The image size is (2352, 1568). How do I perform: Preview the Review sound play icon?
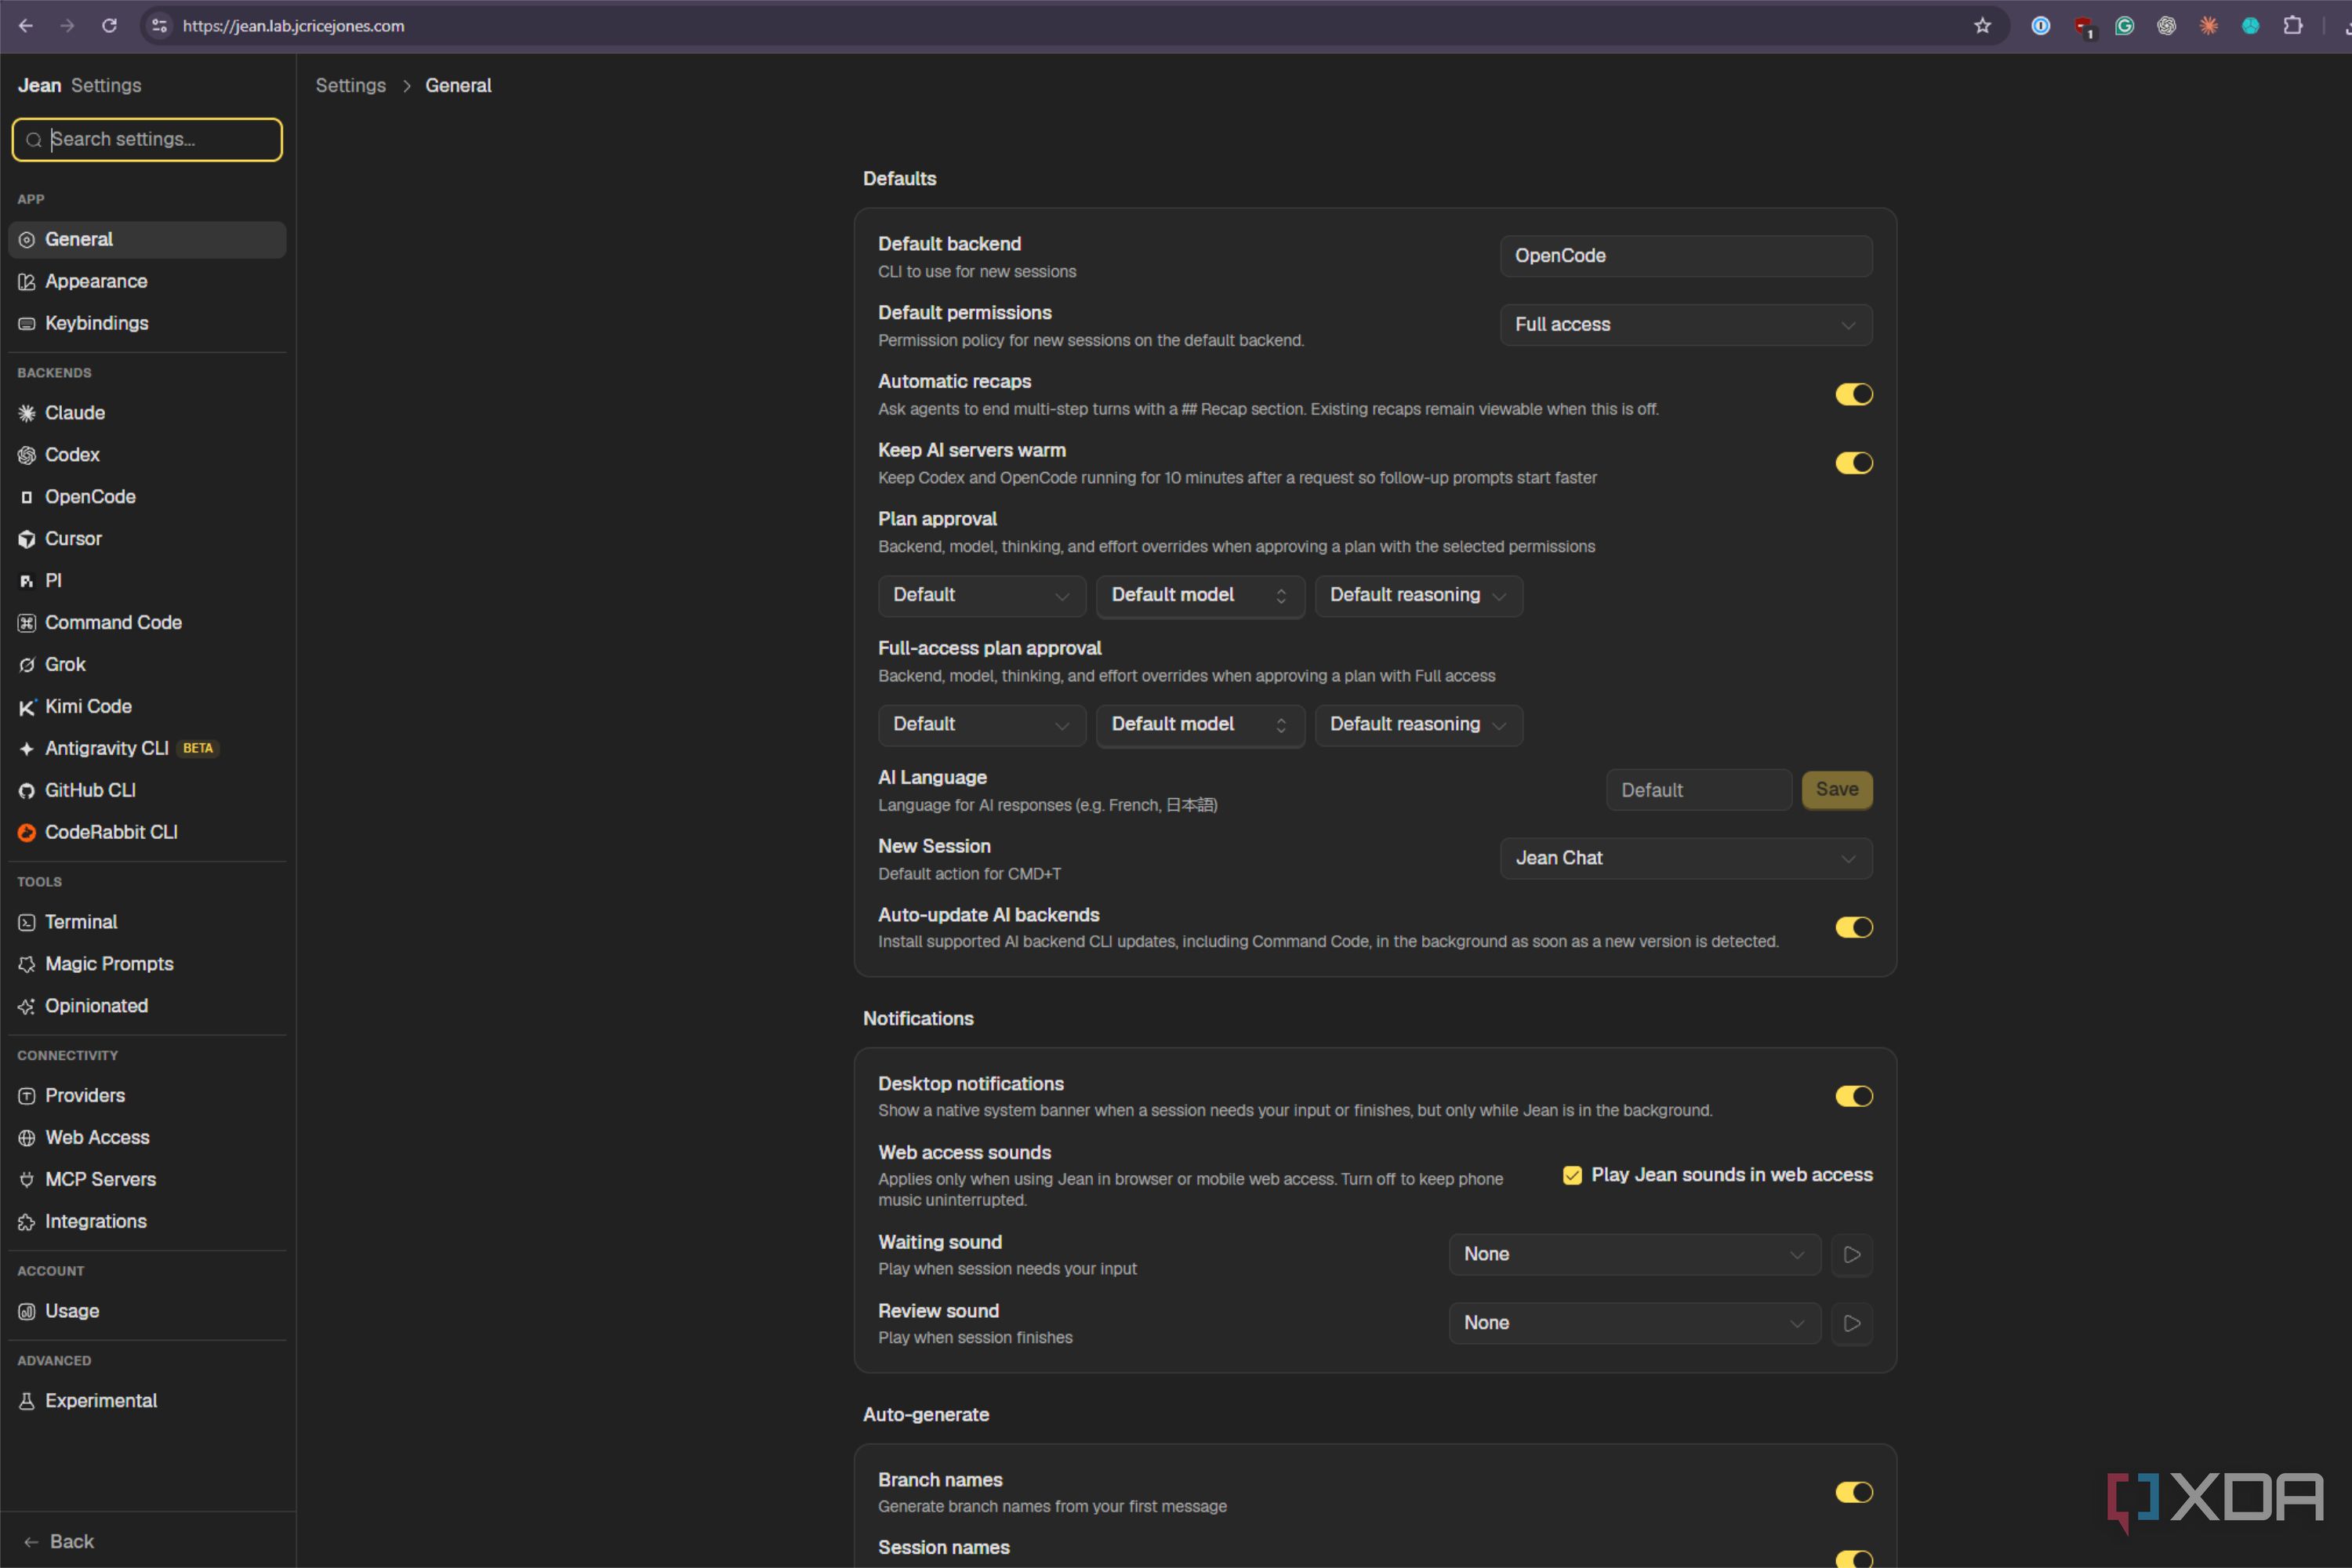(1852, 1324)
